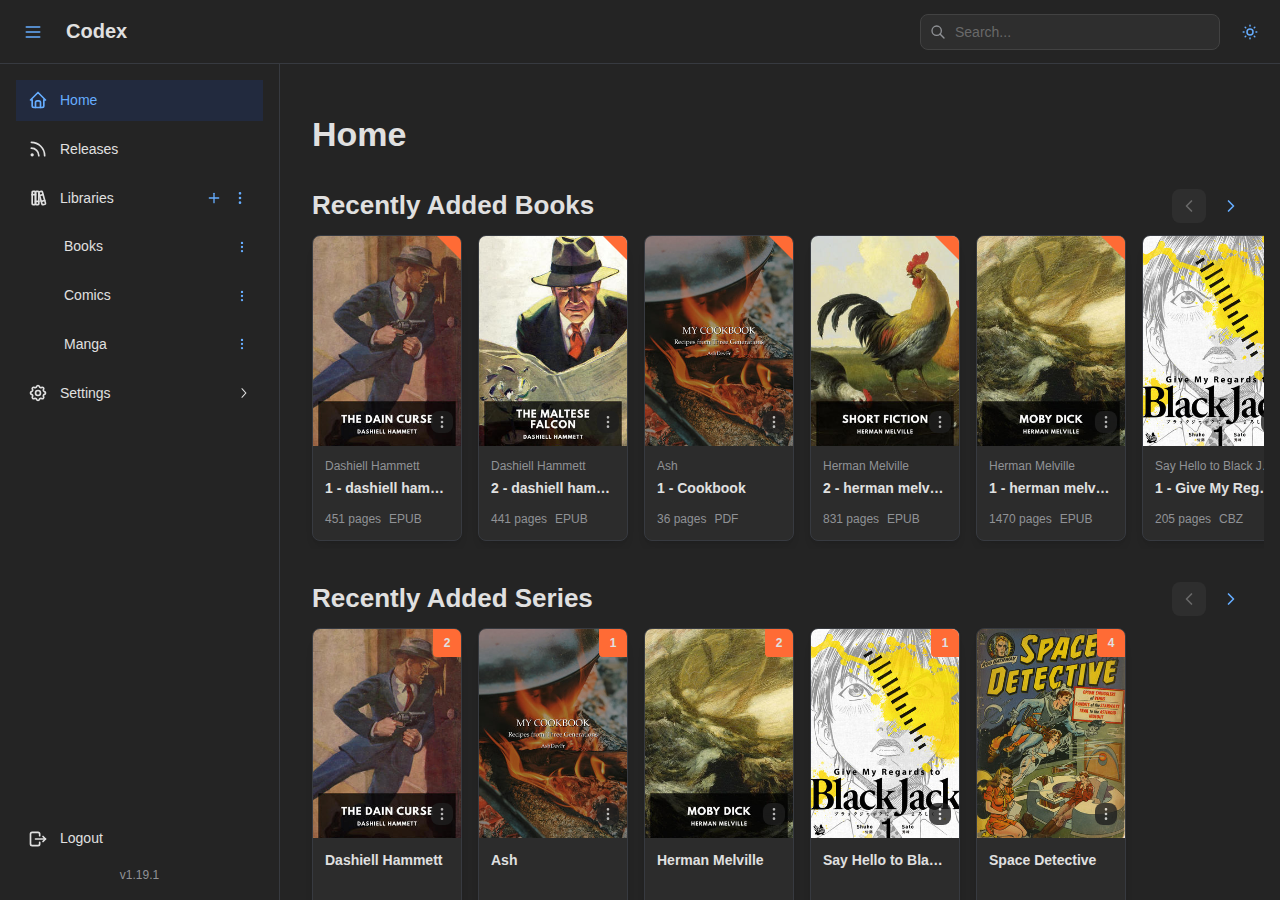The image size is (1280, 900).
Task: Open Ash series cover
Action: point(553,733)
